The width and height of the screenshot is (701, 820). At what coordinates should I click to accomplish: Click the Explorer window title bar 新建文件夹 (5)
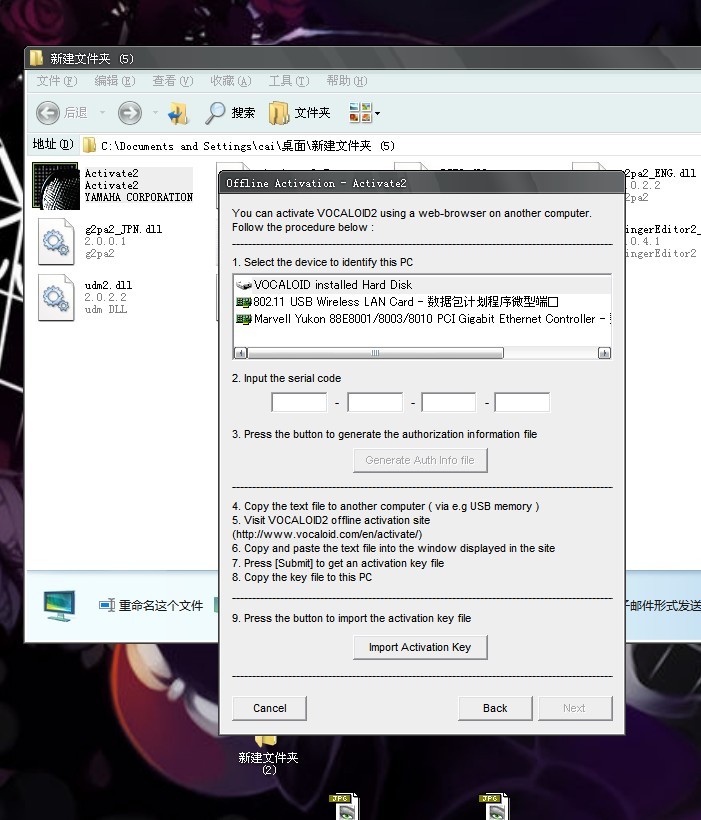363,58
